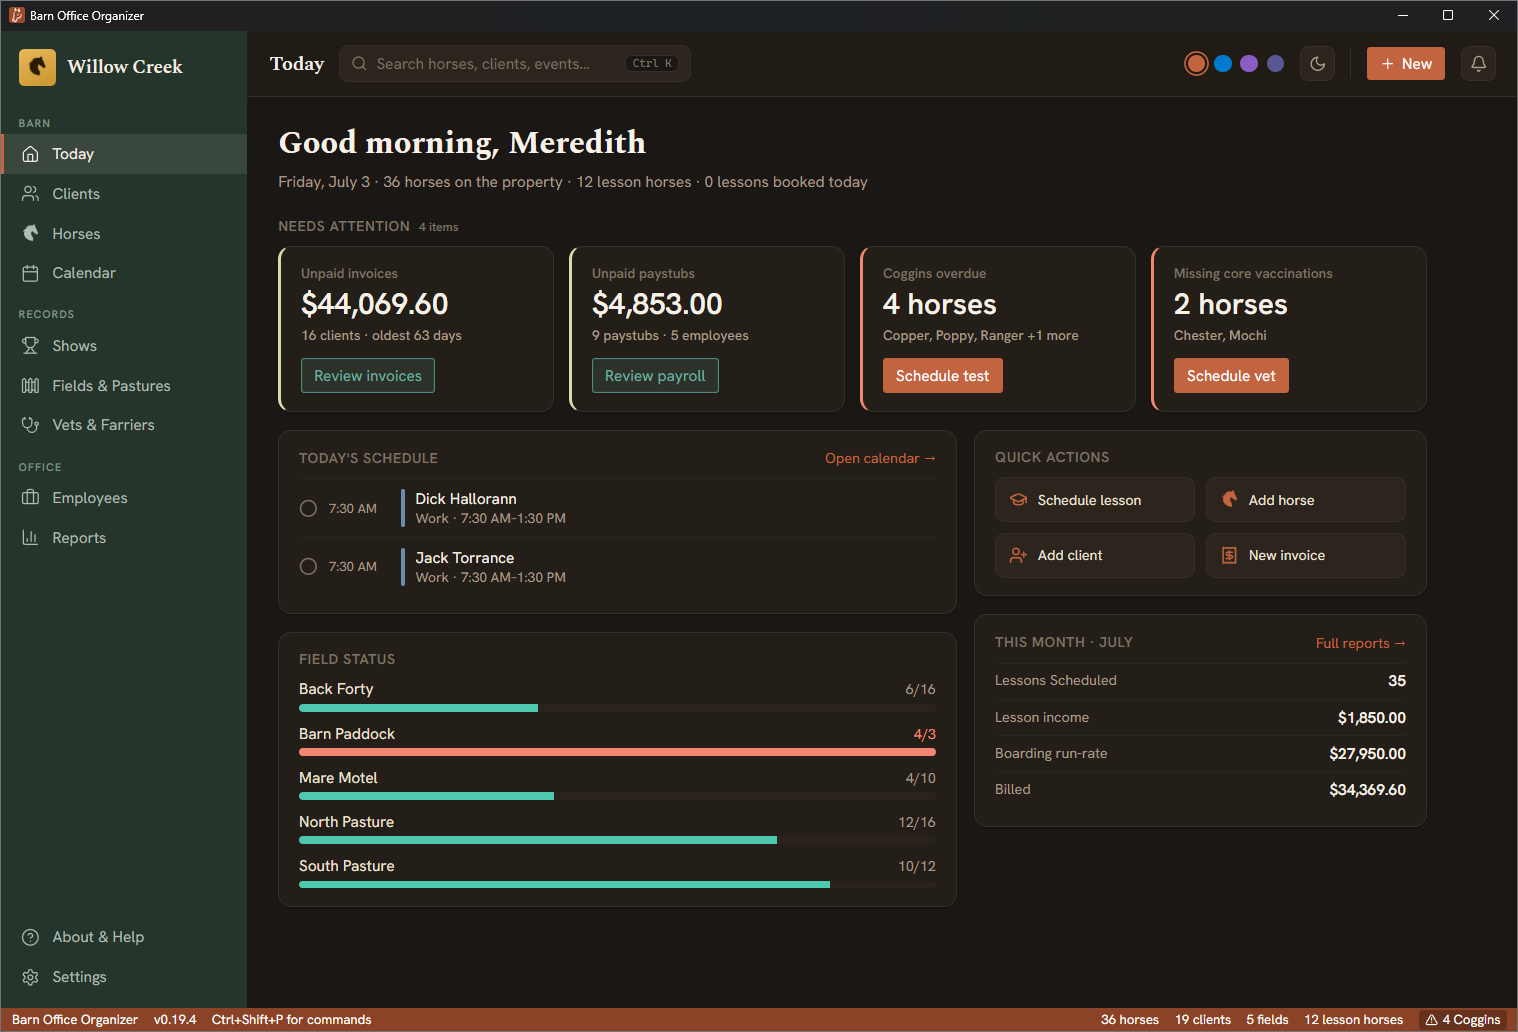Select the purple theme color swatch
The width and height of the screenshot is (1518, 1032).
tap(1249, 64)
